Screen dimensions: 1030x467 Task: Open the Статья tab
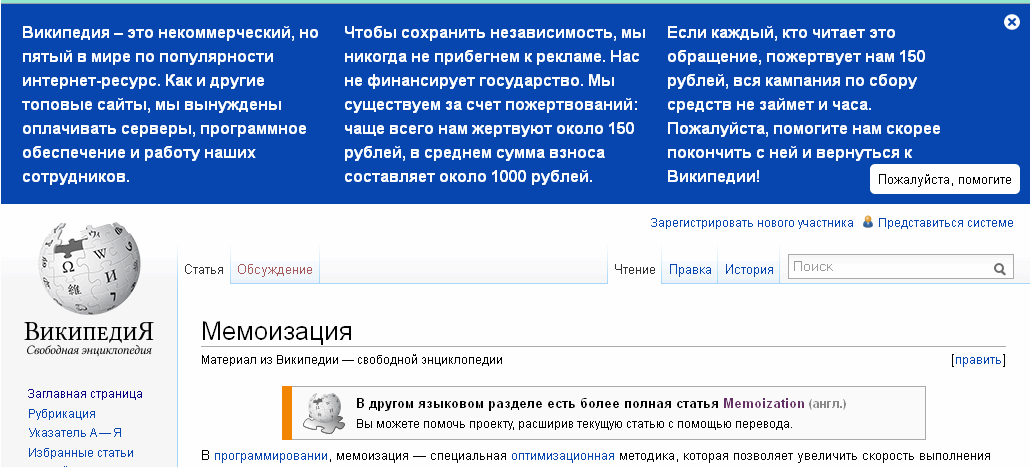click(204, 269)
